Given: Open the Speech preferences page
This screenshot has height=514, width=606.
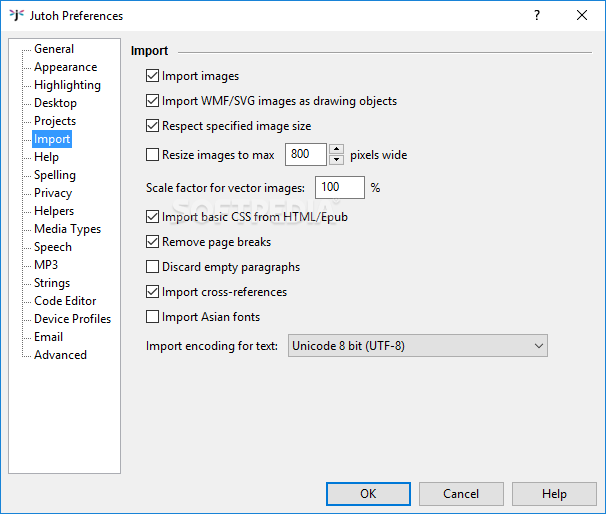Looking at the screenshot, I should 53,247.
